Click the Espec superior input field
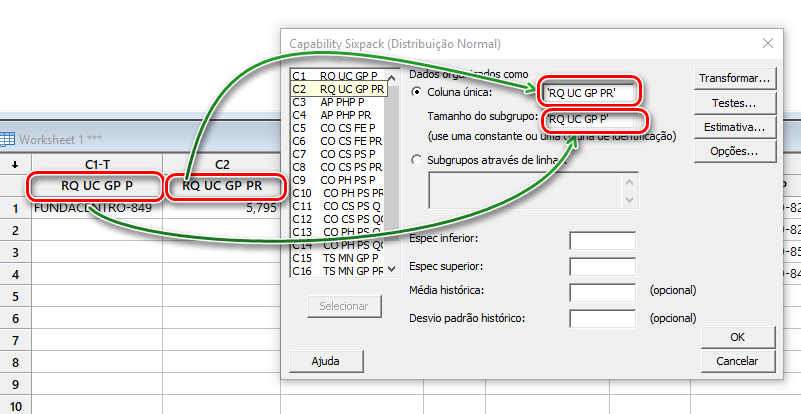 tap(602, 266)
